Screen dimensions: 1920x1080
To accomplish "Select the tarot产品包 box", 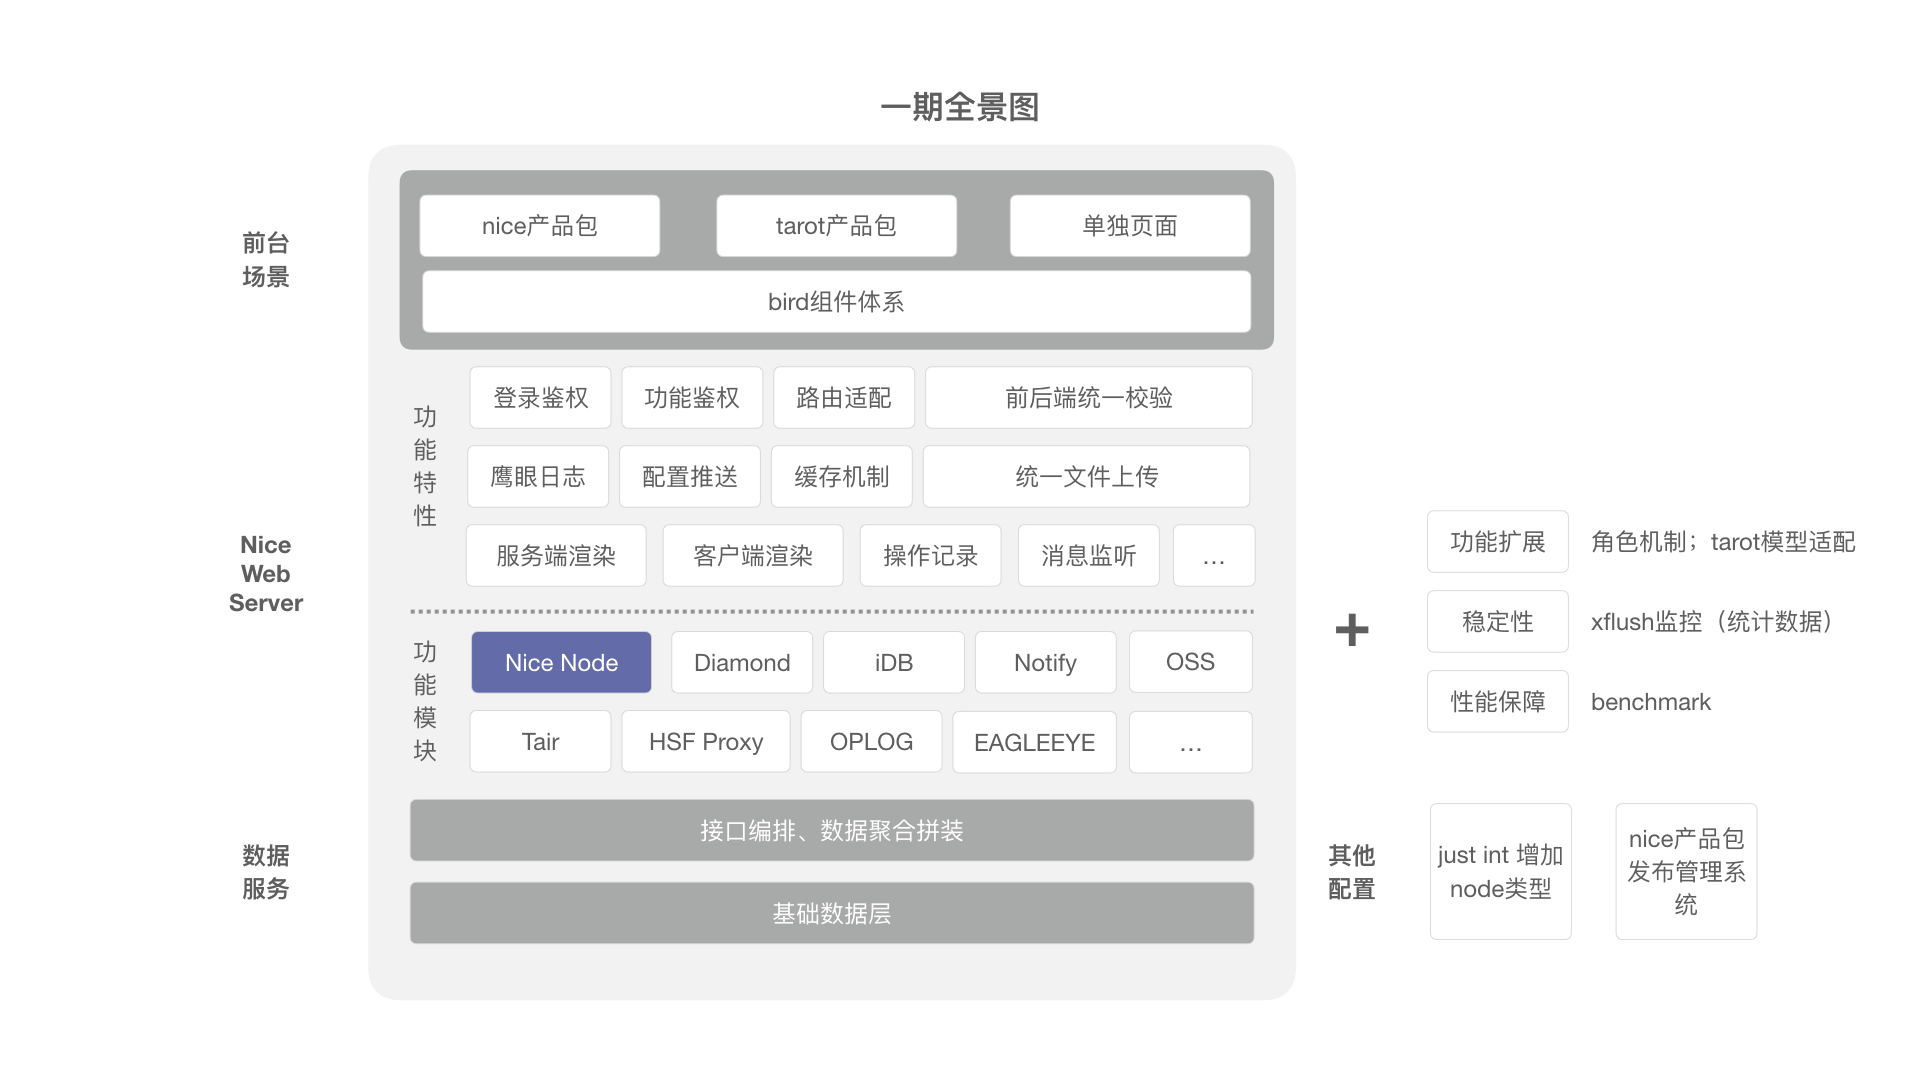I will tap(836, 226).
